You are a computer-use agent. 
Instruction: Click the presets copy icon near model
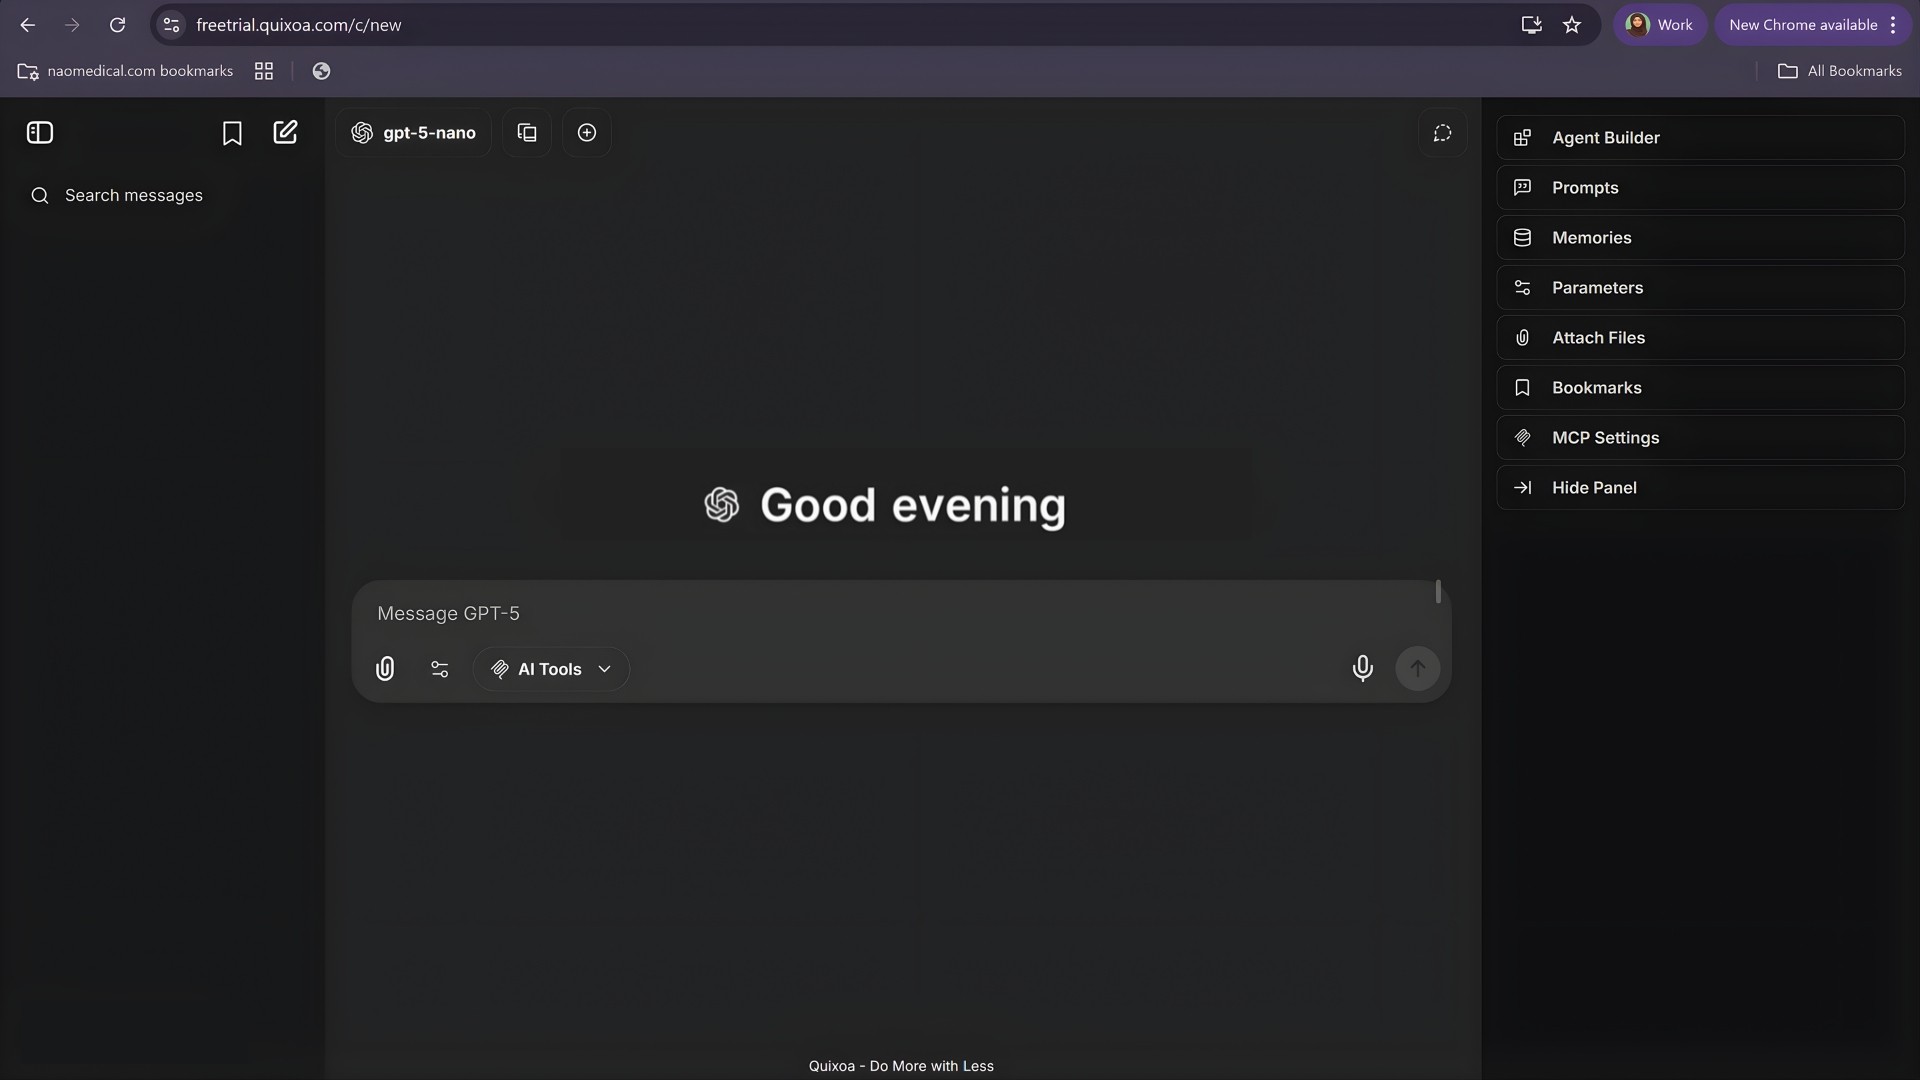527,133
